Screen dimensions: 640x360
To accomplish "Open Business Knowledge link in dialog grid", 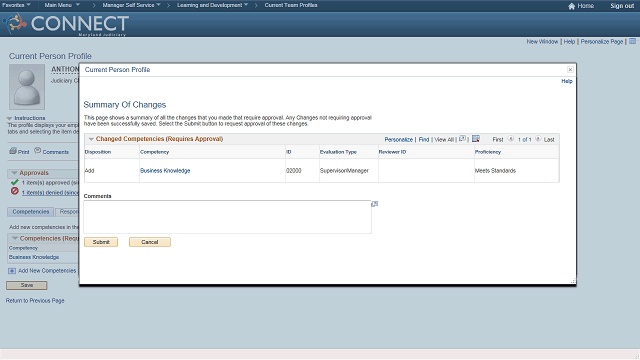I will 165,171.
